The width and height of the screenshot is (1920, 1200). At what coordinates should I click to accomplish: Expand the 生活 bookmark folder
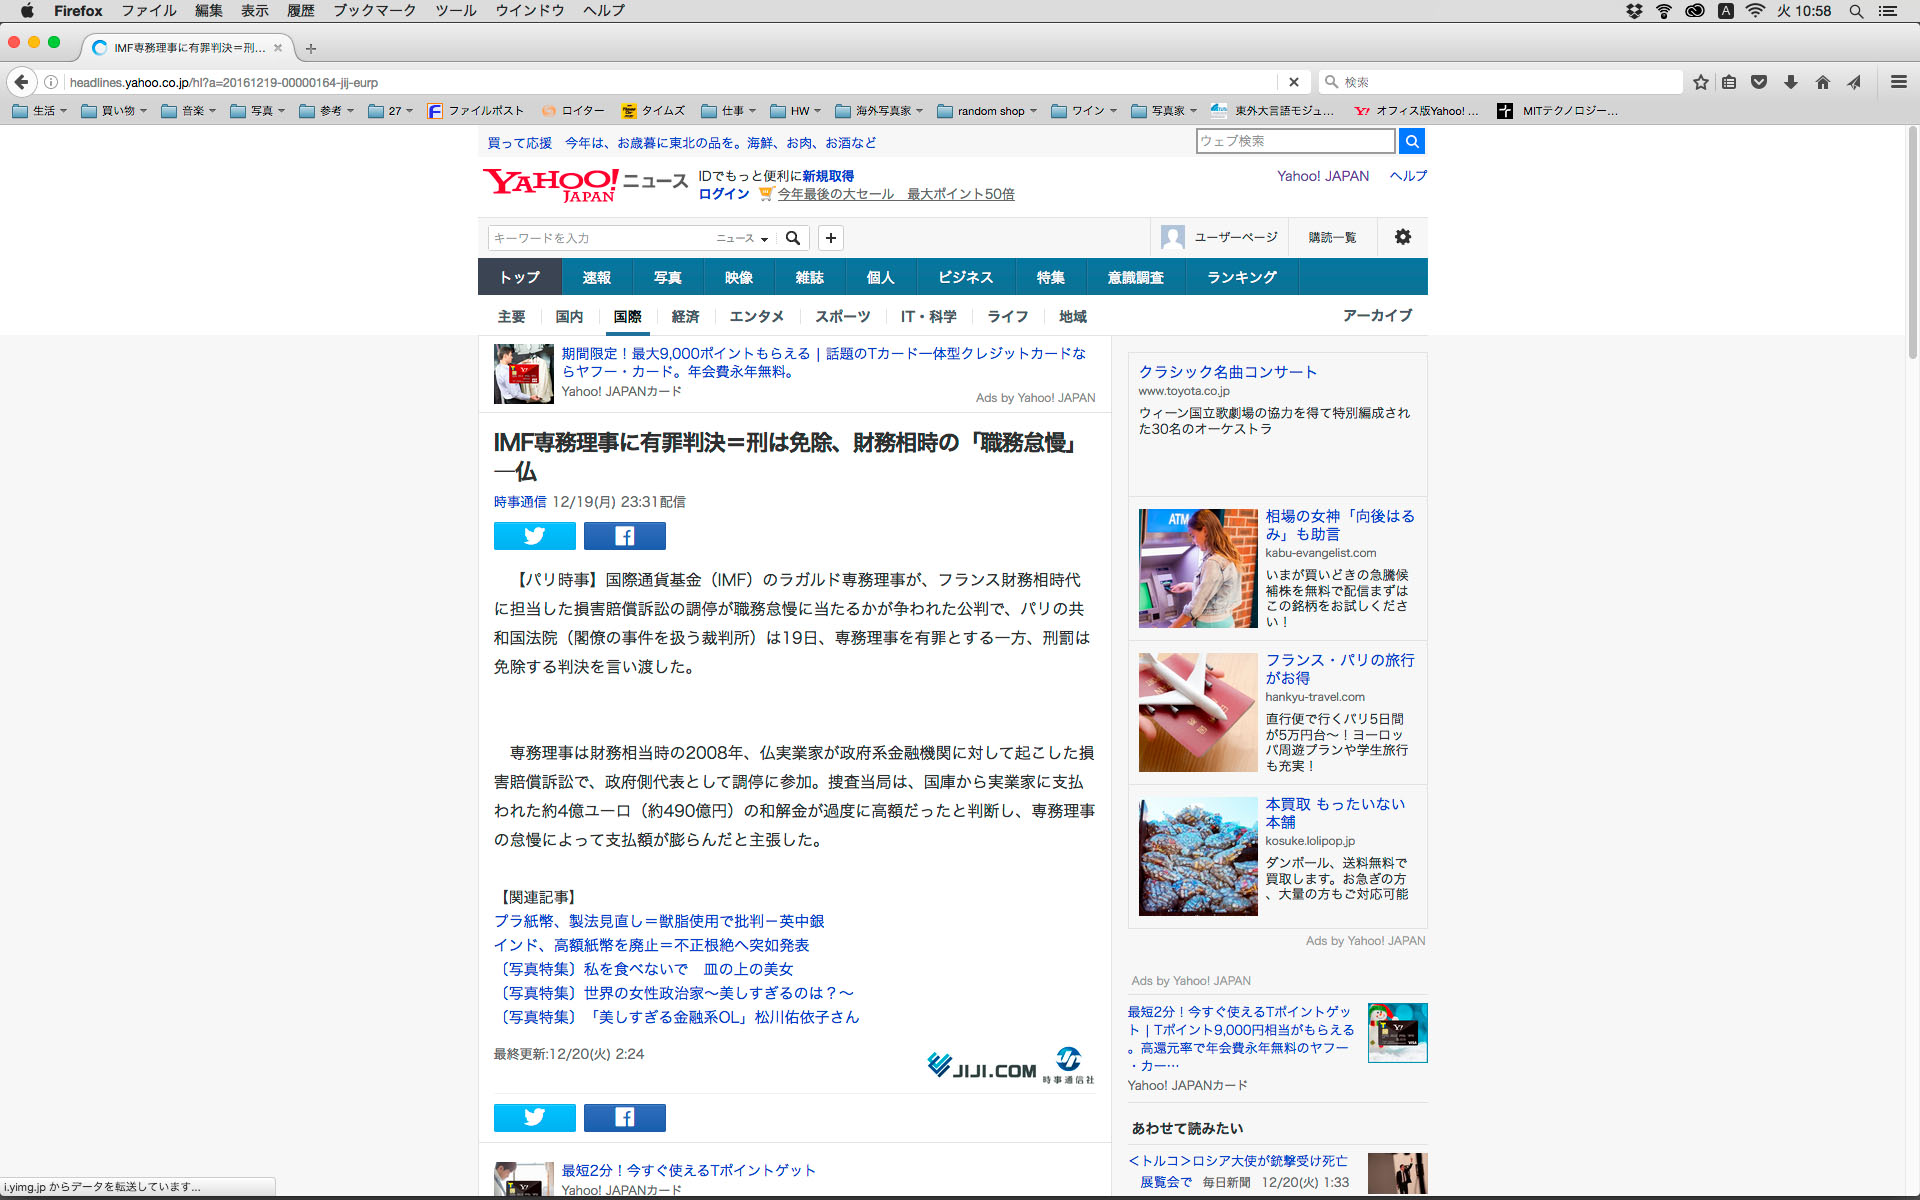point(40,111)
